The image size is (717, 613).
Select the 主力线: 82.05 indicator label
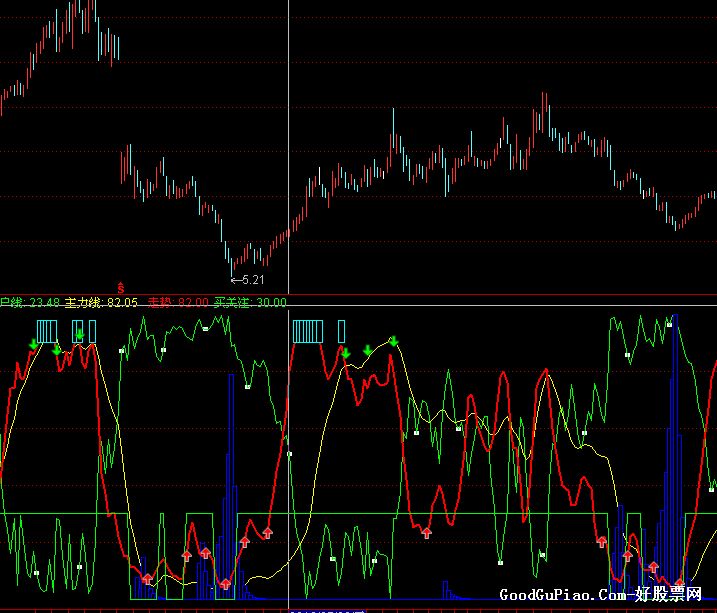pos(101,303)
